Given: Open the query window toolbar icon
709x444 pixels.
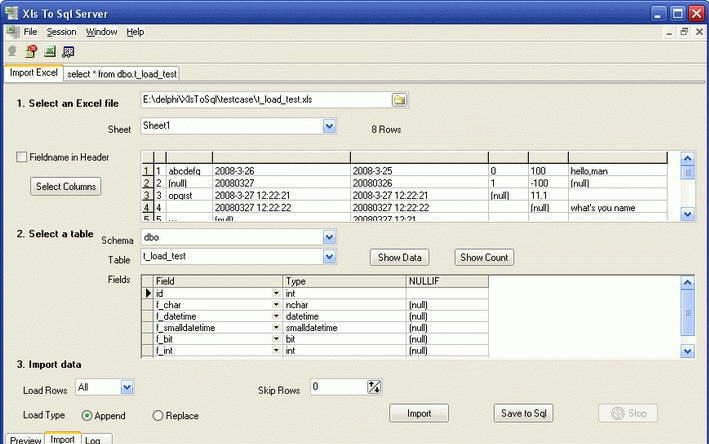Looking at the screenshot, I should [68, 52].
